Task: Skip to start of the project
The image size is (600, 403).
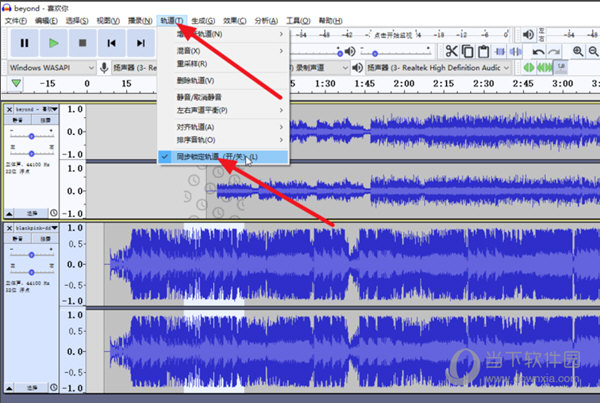Action: click(x=111, y=43)
